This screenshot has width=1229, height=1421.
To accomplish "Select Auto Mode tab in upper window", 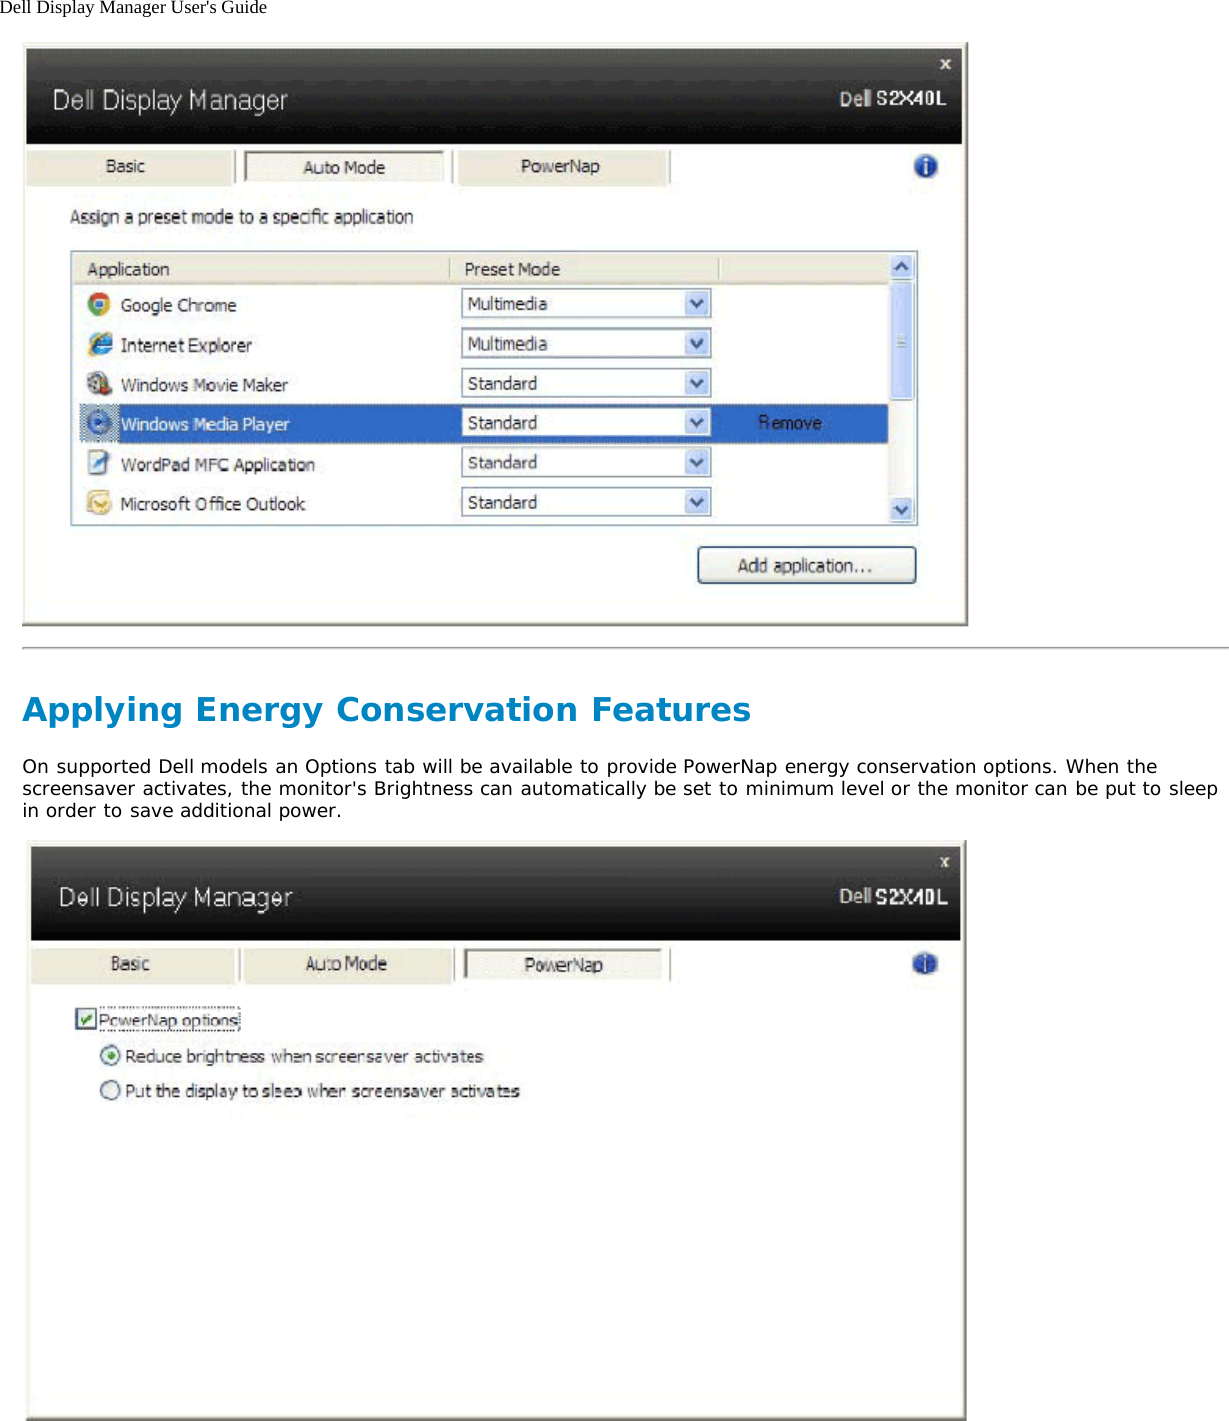I will click(344, 167).
